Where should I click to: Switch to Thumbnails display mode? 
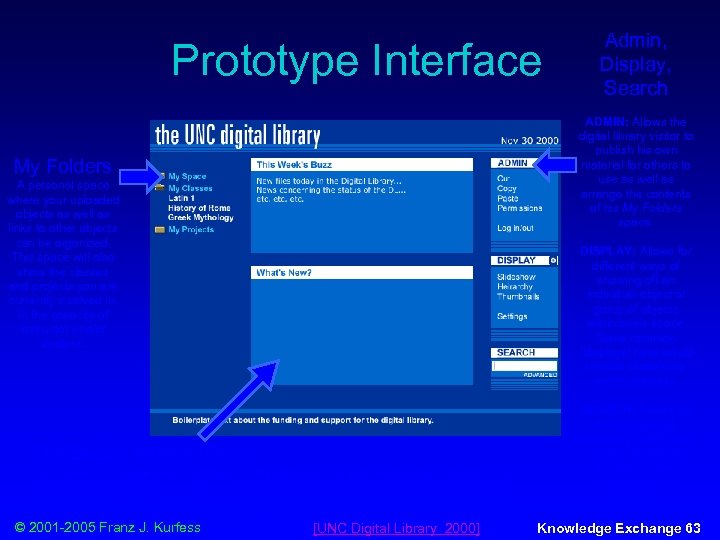click(x=518, y=297)
